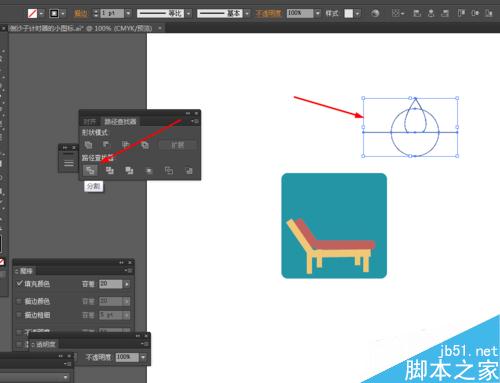The width and height of the screenshot is (500, 383).
Task: Select the Transparency (透明度) panel tab
Action: [44, 344]
